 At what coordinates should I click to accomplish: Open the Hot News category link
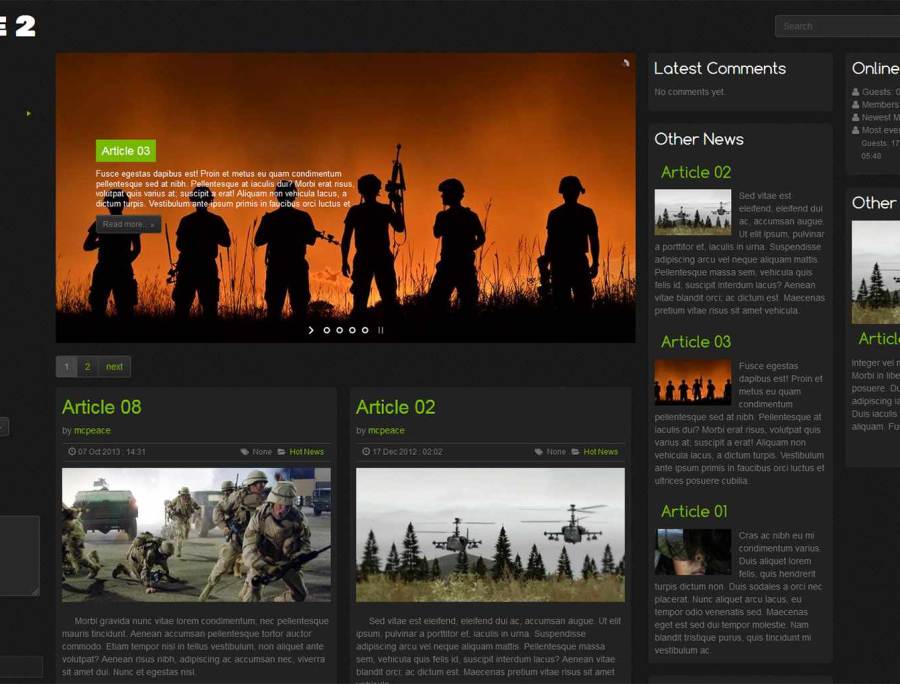305,451
